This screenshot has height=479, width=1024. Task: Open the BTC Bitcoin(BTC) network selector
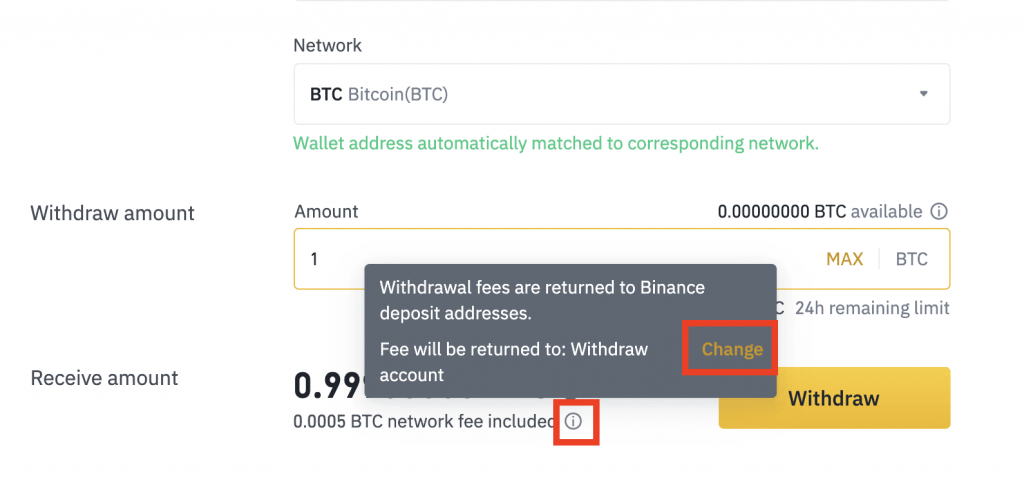tap(622, 94)
